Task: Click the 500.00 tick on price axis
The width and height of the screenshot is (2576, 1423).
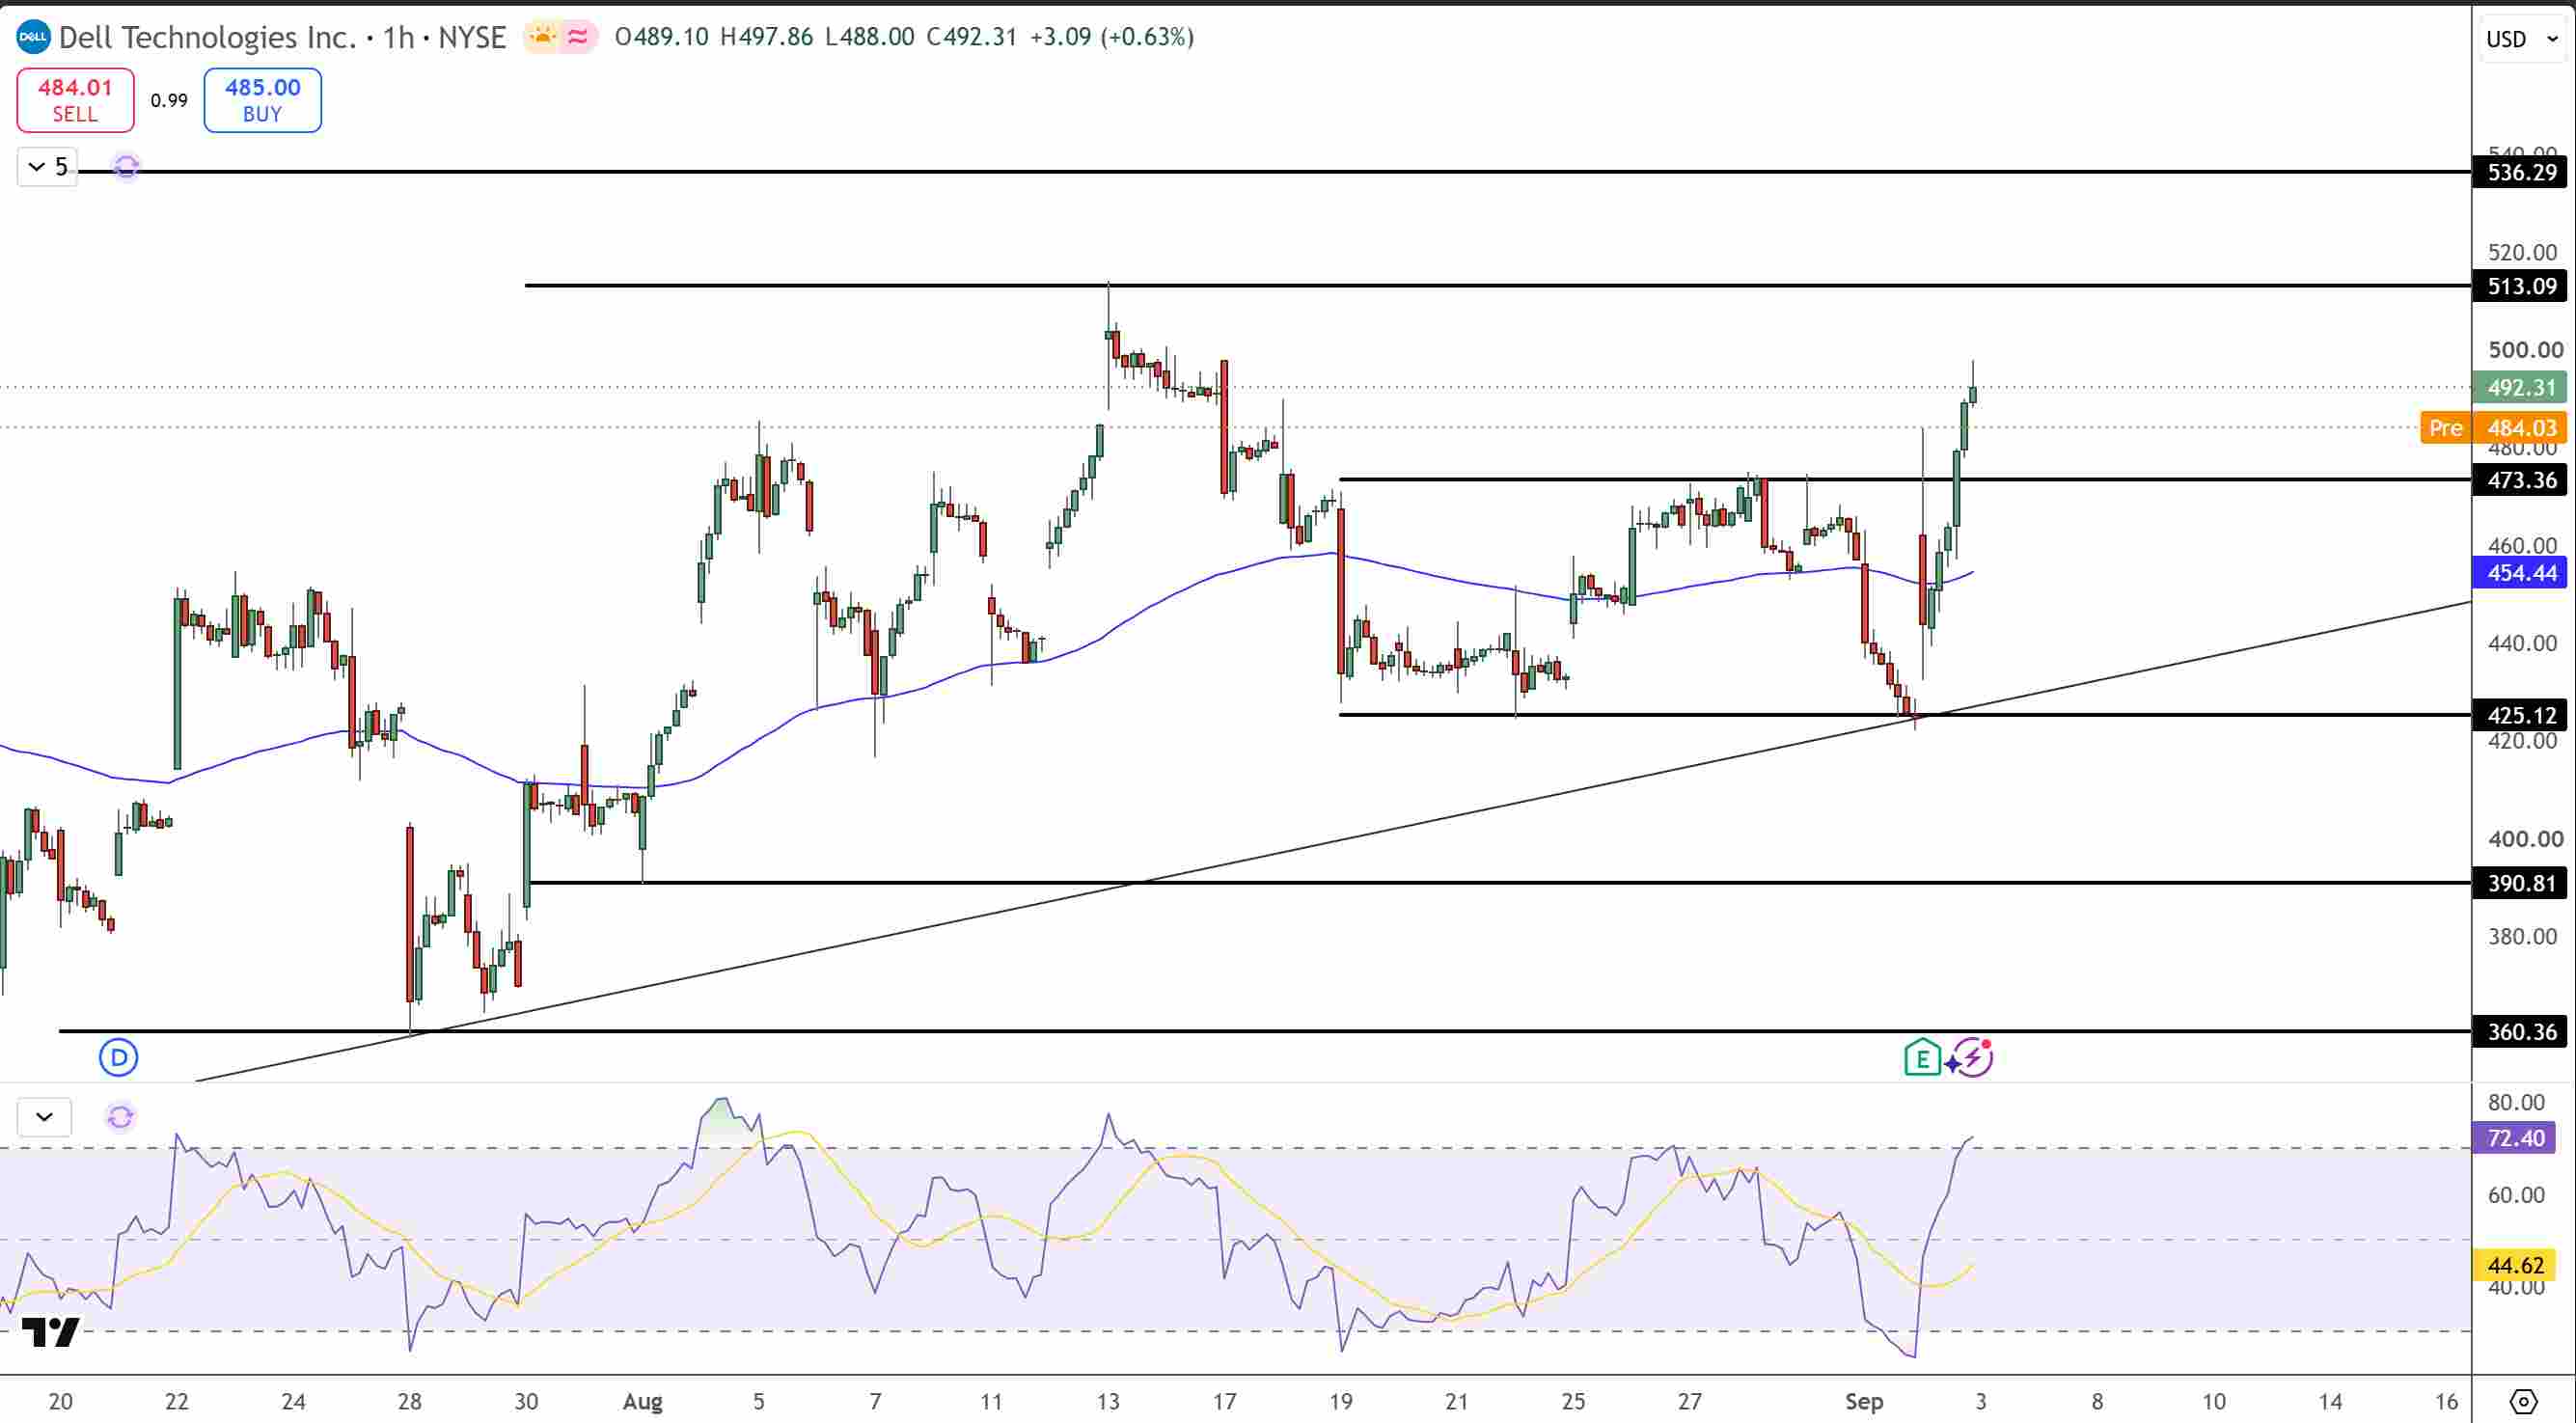Action: (x=2525, y=350)
